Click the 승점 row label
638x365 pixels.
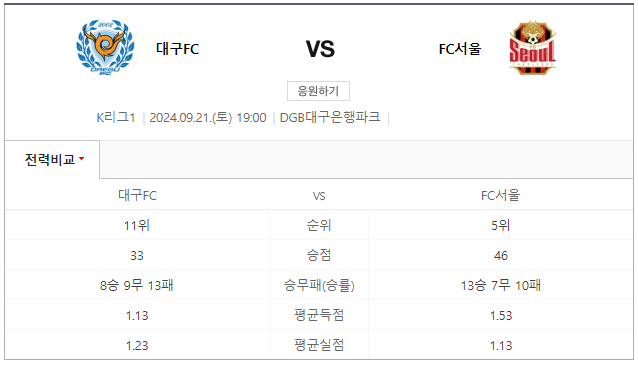click(319, 255)
